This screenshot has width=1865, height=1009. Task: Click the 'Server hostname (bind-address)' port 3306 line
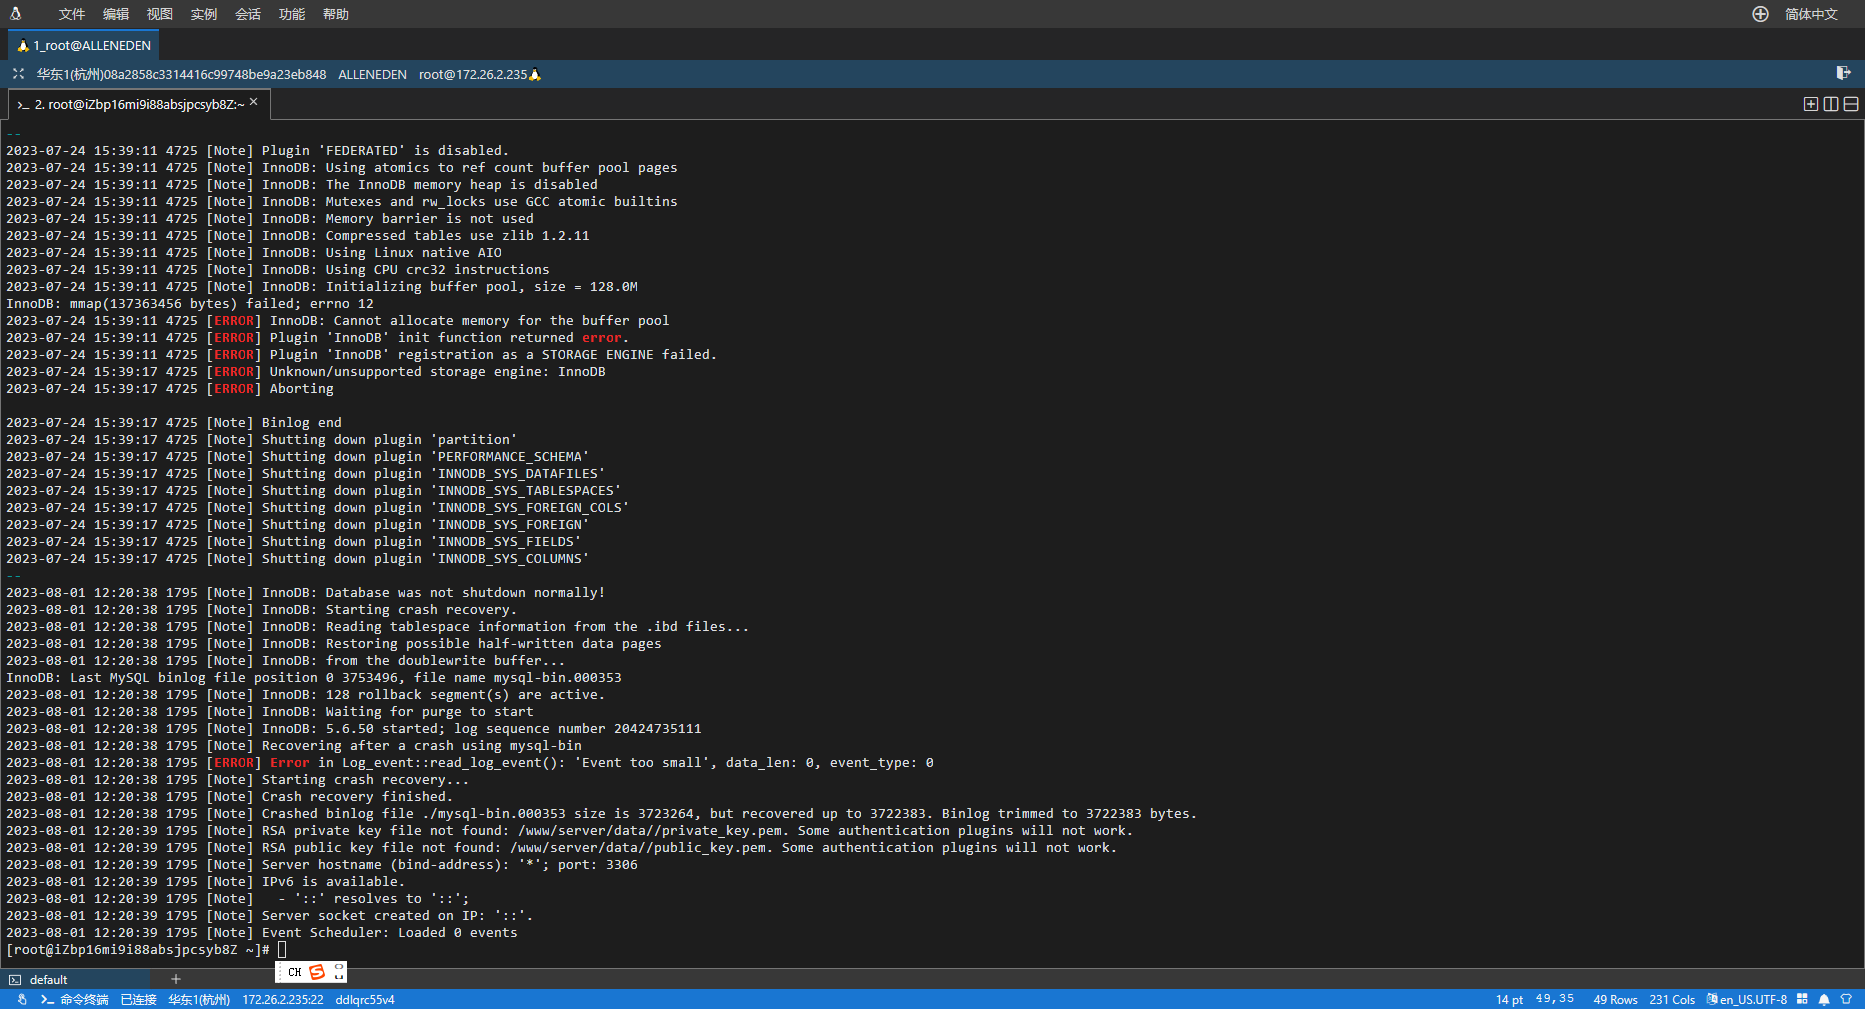point(322,865)
